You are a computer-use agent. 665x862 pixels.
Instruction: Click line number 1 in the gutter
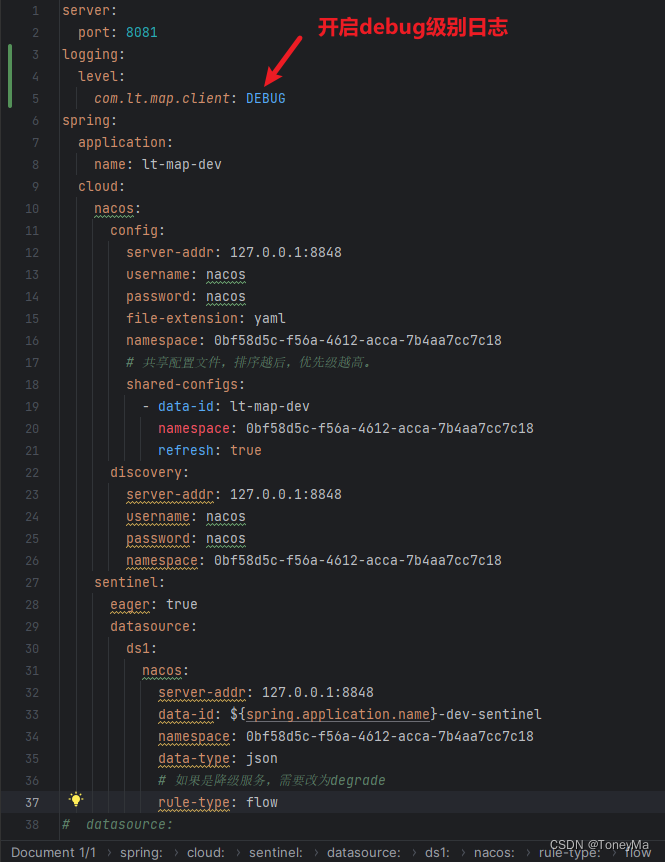(x=35, y=10)
